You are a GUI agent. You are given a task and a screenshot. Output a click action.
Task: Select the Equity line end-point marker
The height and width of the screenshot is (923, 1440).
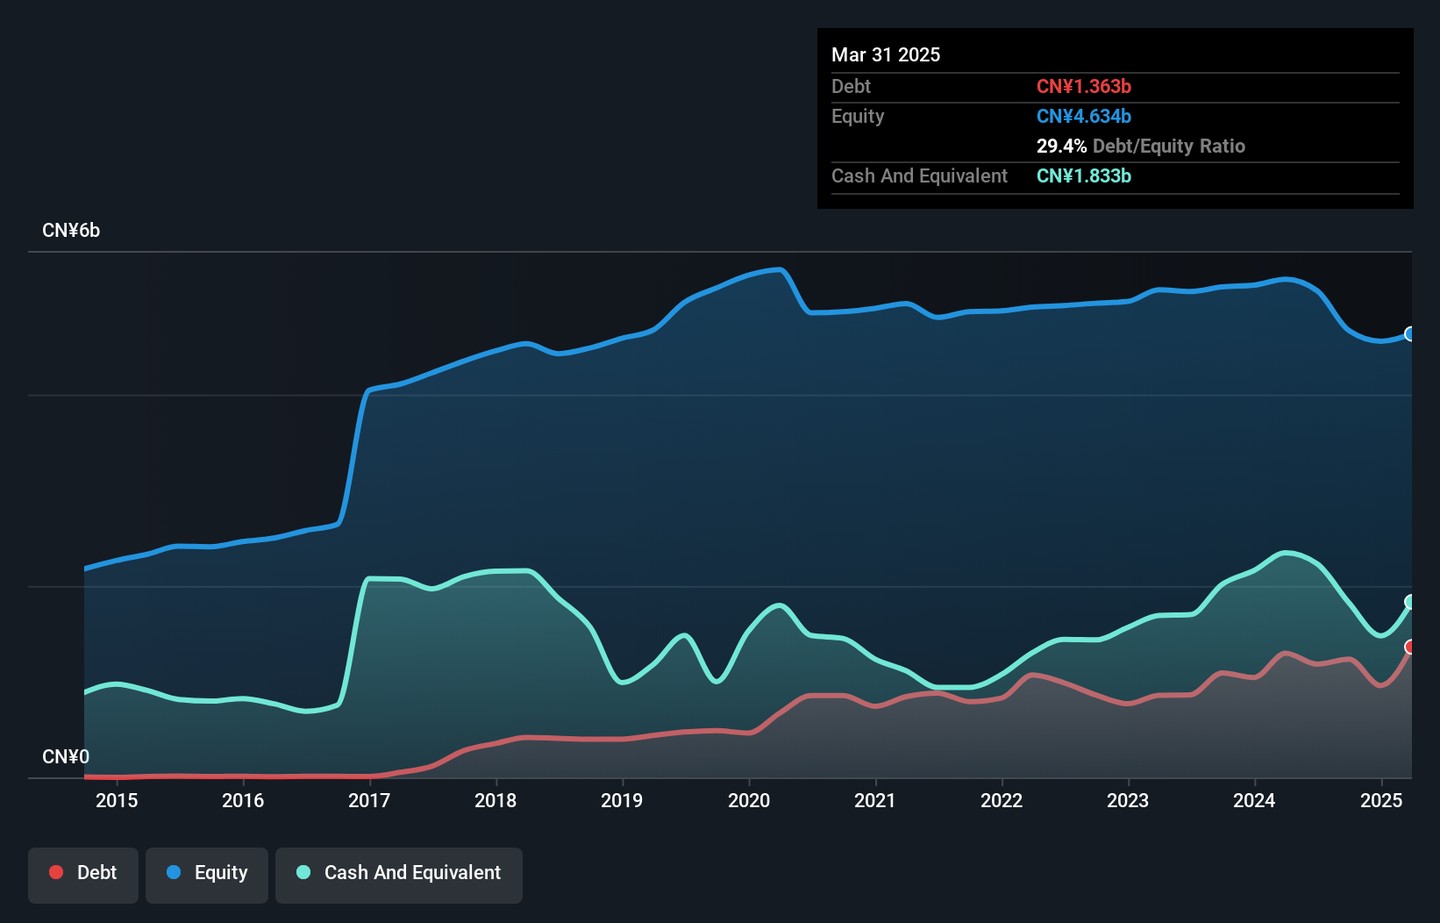(1410, 334)
